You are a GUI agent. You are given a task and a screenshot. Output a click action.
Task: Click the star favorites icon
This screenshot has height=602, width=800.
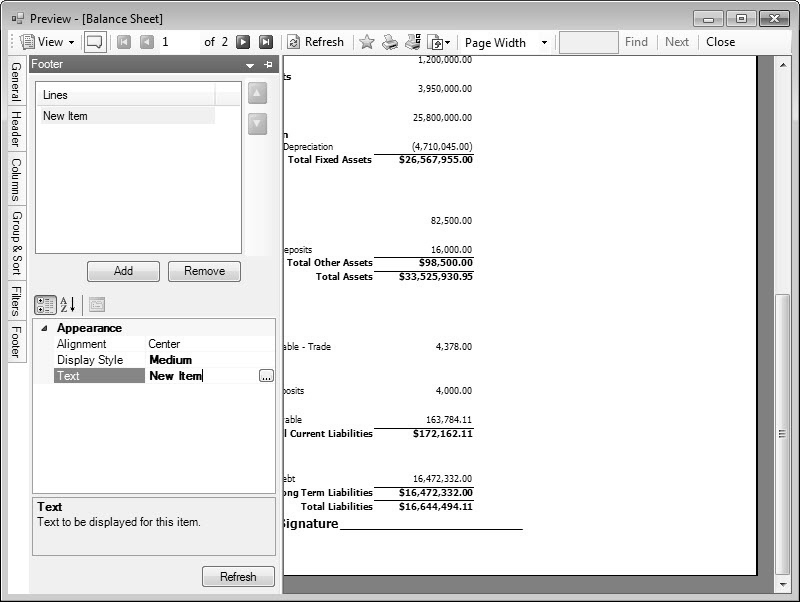[x=366, y=42]
